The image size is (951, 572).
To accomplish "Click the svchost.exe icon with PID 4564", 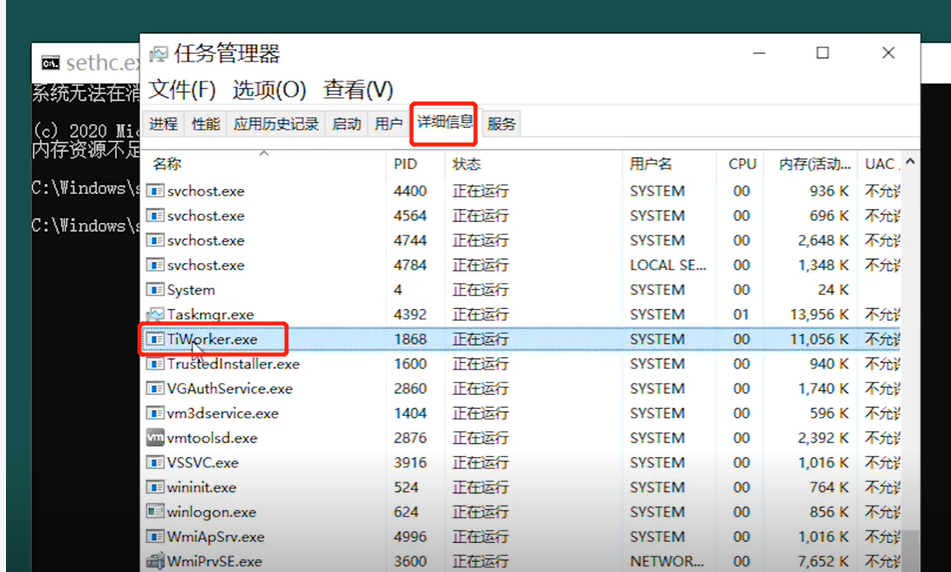I will tap(155, 216).
